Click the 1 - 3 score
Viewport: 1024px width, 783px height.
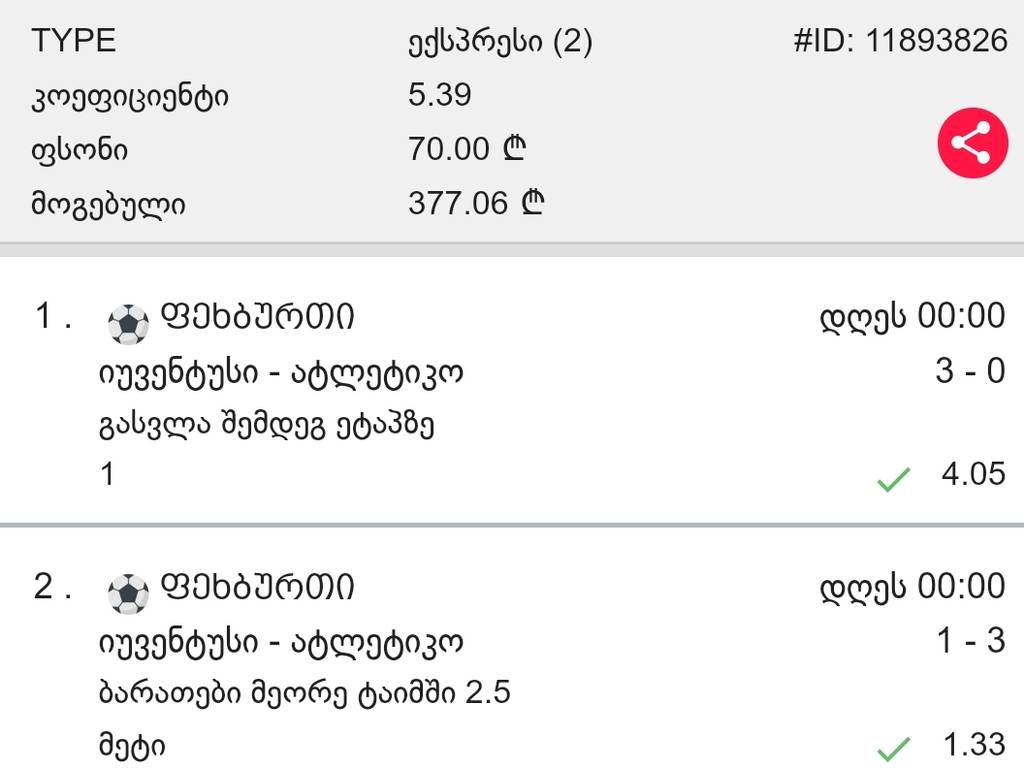coord(969,641)
